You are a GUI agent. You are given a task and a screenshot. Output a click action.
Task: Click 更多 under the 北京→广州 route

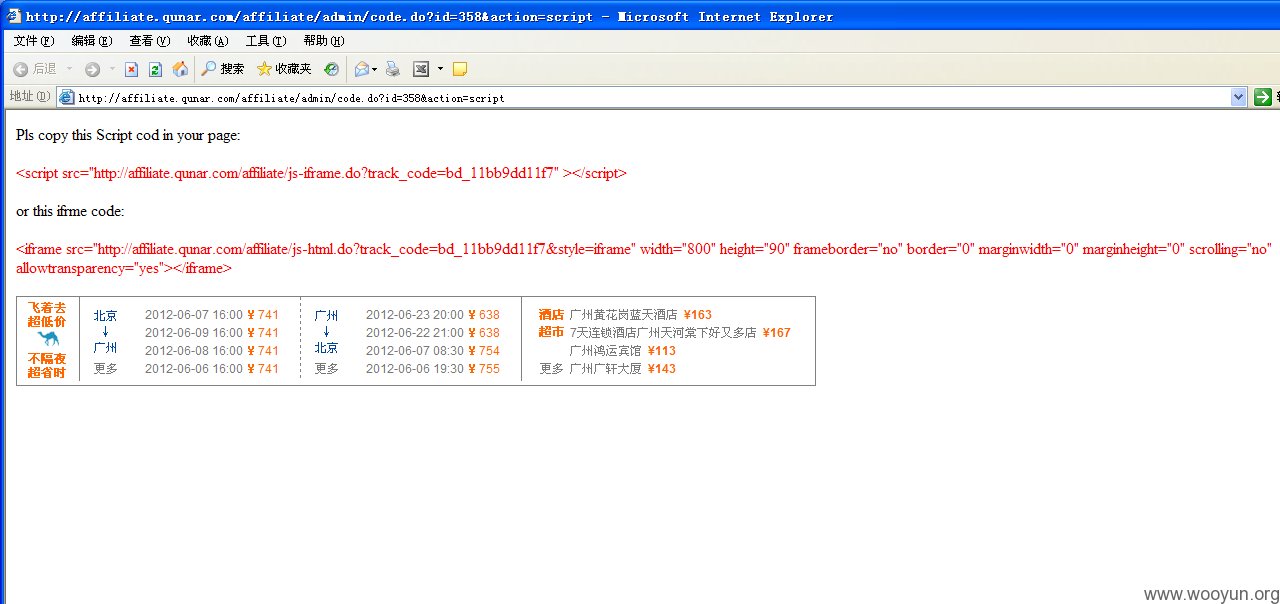[105, 369]
